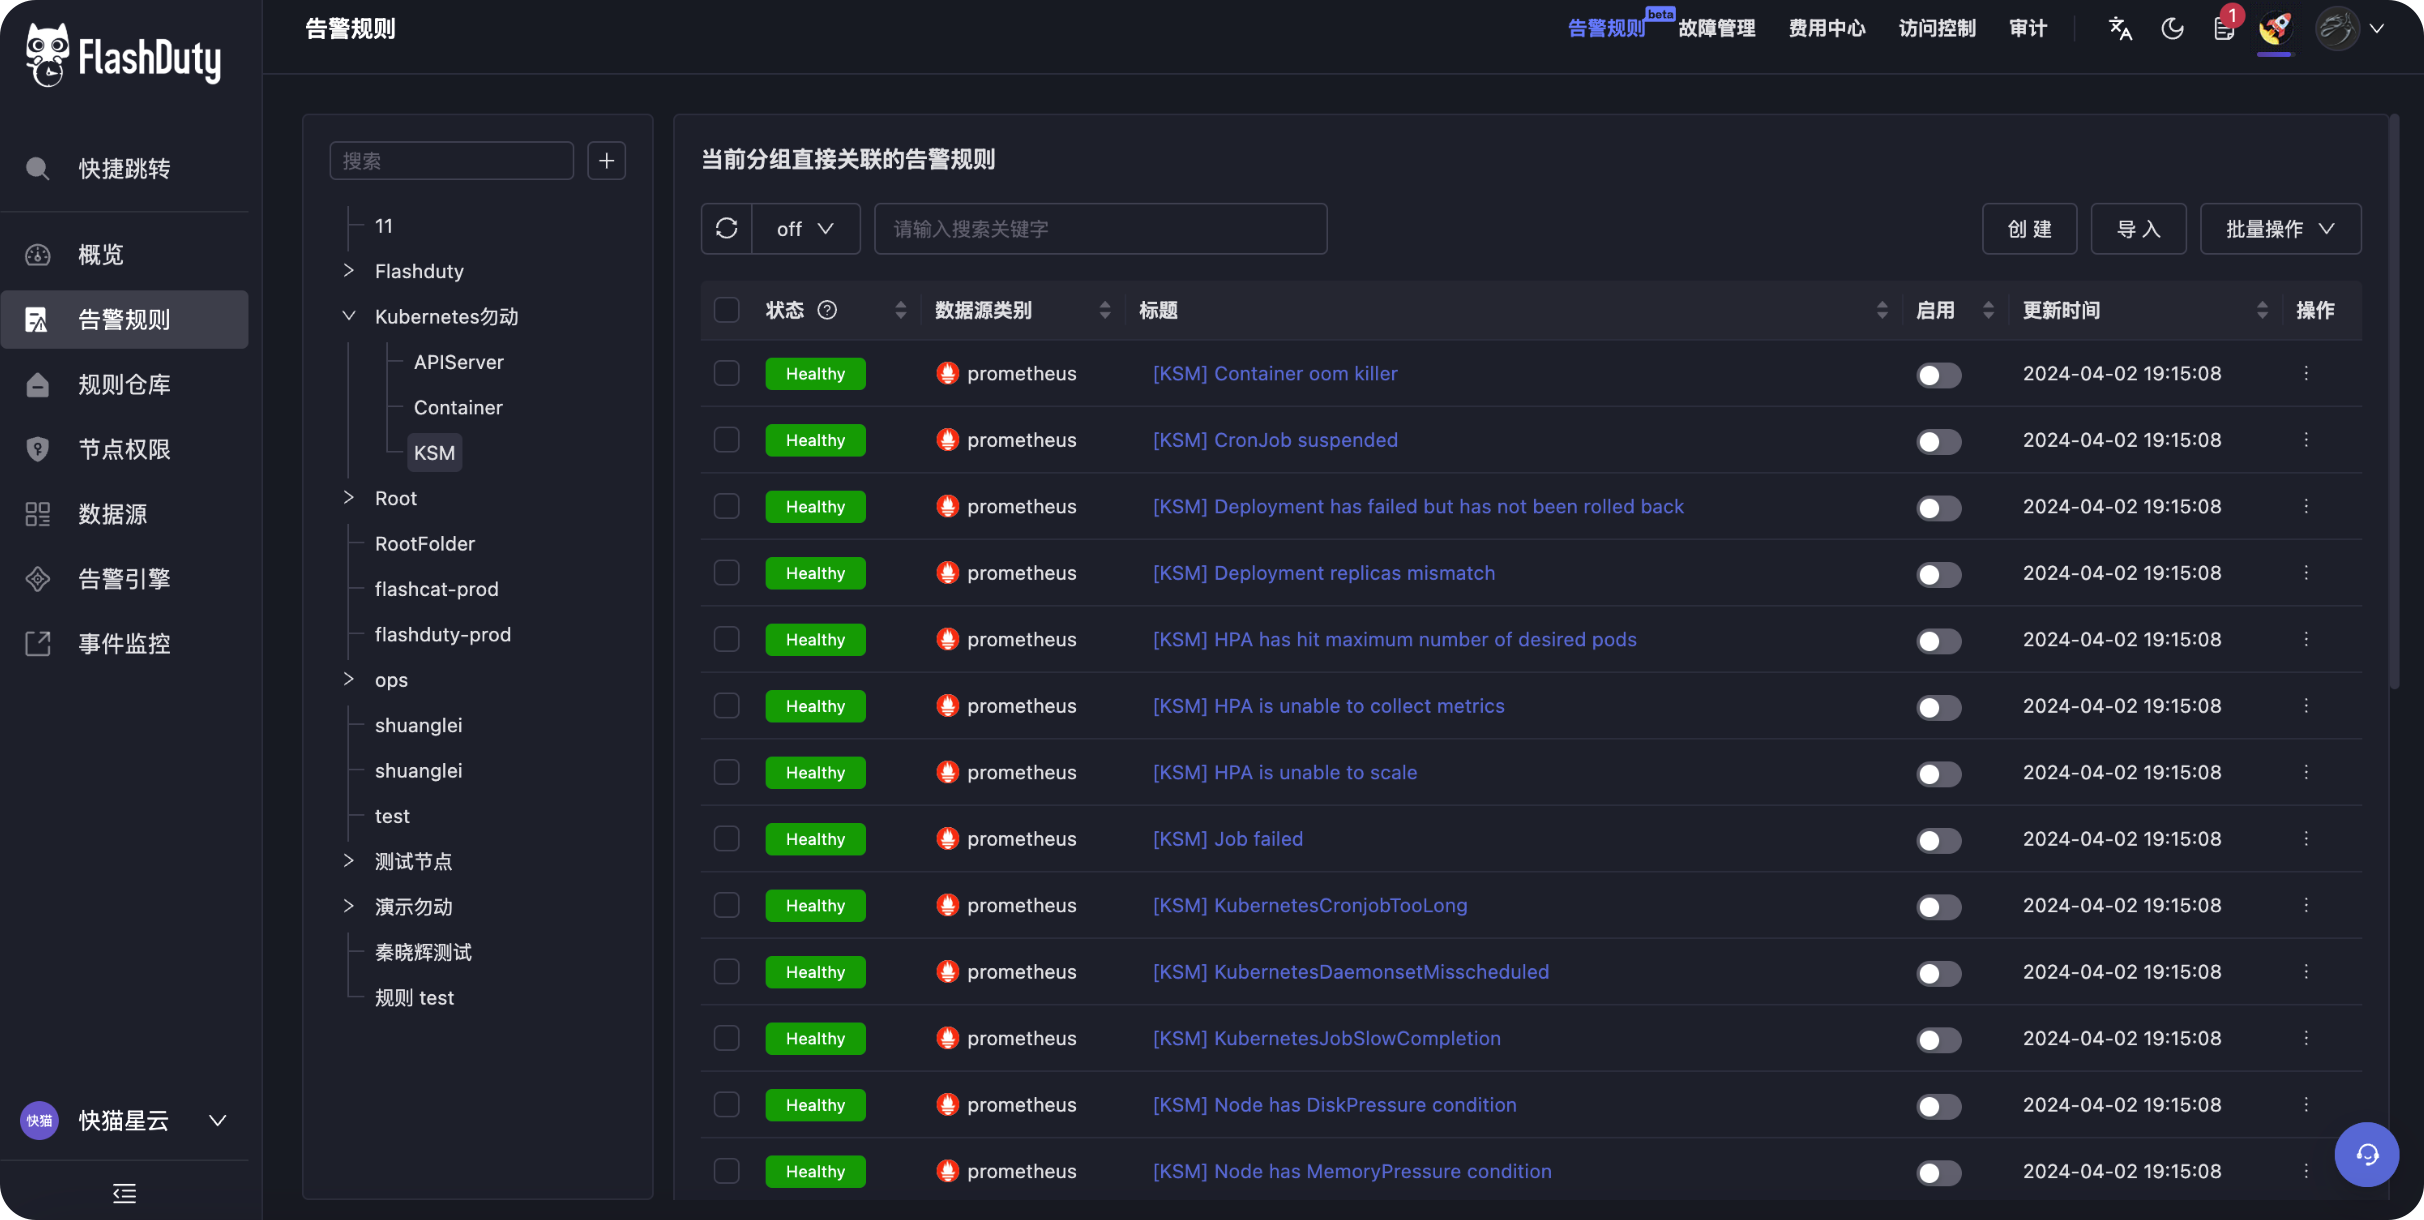
Task: Expand the 演示勿动 tree node
Action: tap(349, 907)
